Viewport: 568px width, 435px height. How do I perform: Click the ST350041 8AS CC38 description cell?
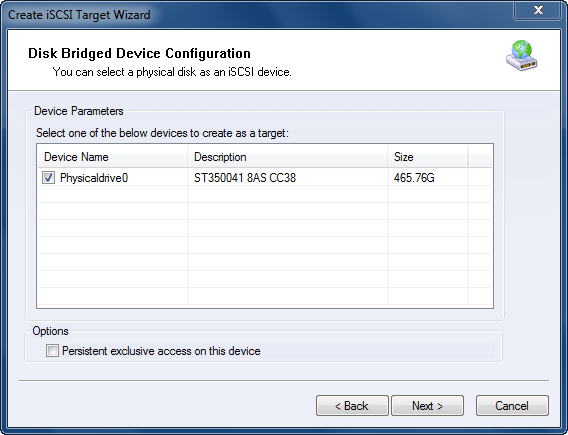[x=245, y=178]
